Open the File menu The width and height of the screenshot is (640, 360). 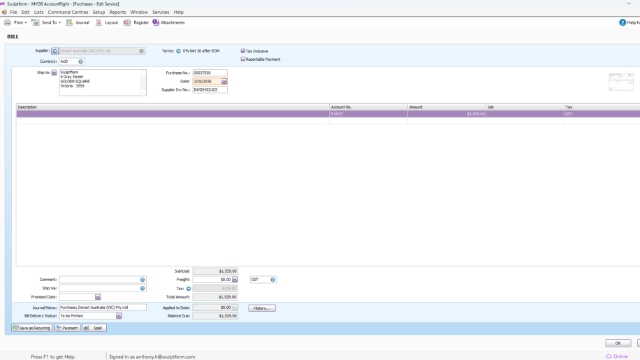click(13, 12)
